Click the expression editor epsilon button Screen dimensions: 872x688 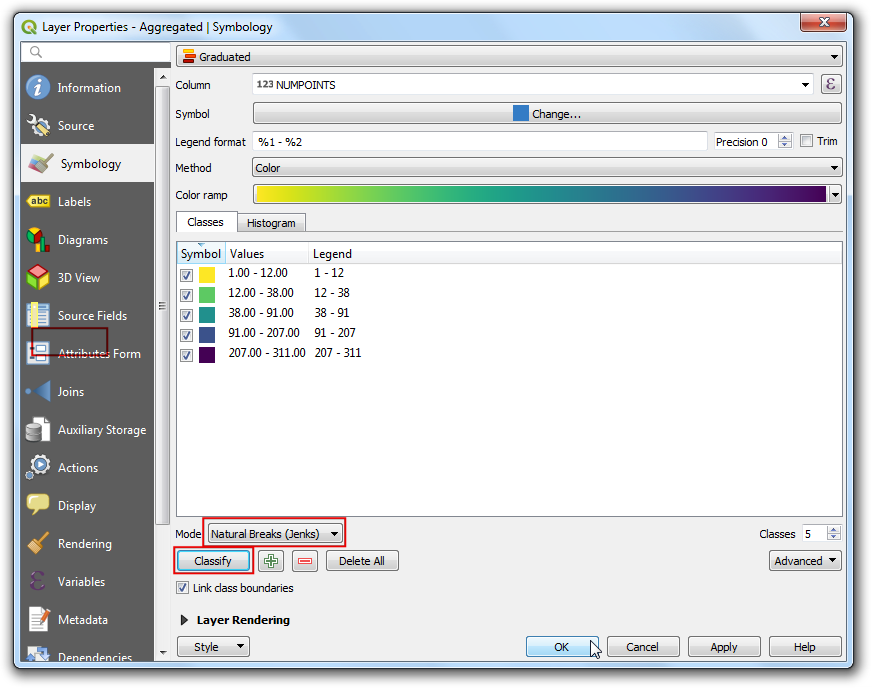point(831,85)
